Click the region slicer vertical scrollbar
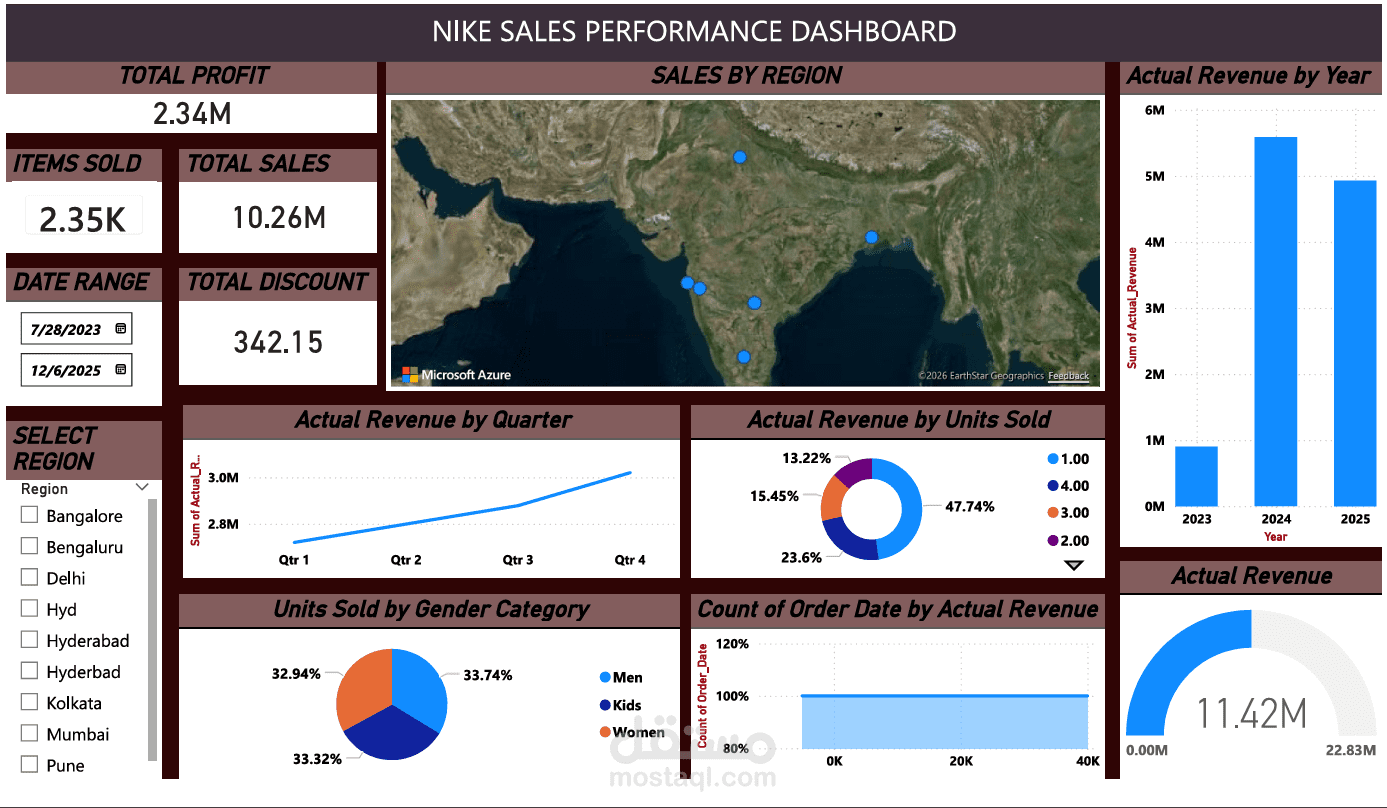 153,629
